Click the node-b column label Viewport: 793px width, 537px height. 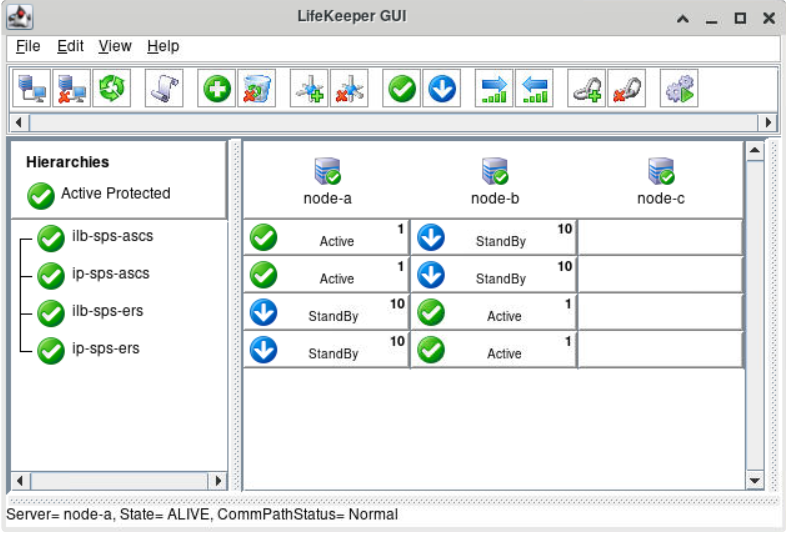click(495, 198)
